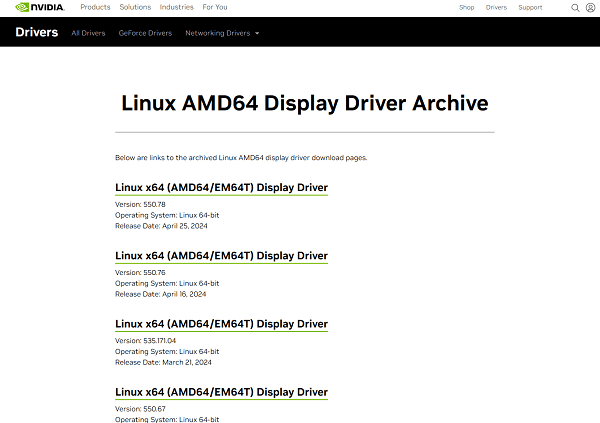Image resolution: width=600 pixels, height=423 pixels.
Task: Open the Drivers link in top bar
Action: tap(496, 8)
